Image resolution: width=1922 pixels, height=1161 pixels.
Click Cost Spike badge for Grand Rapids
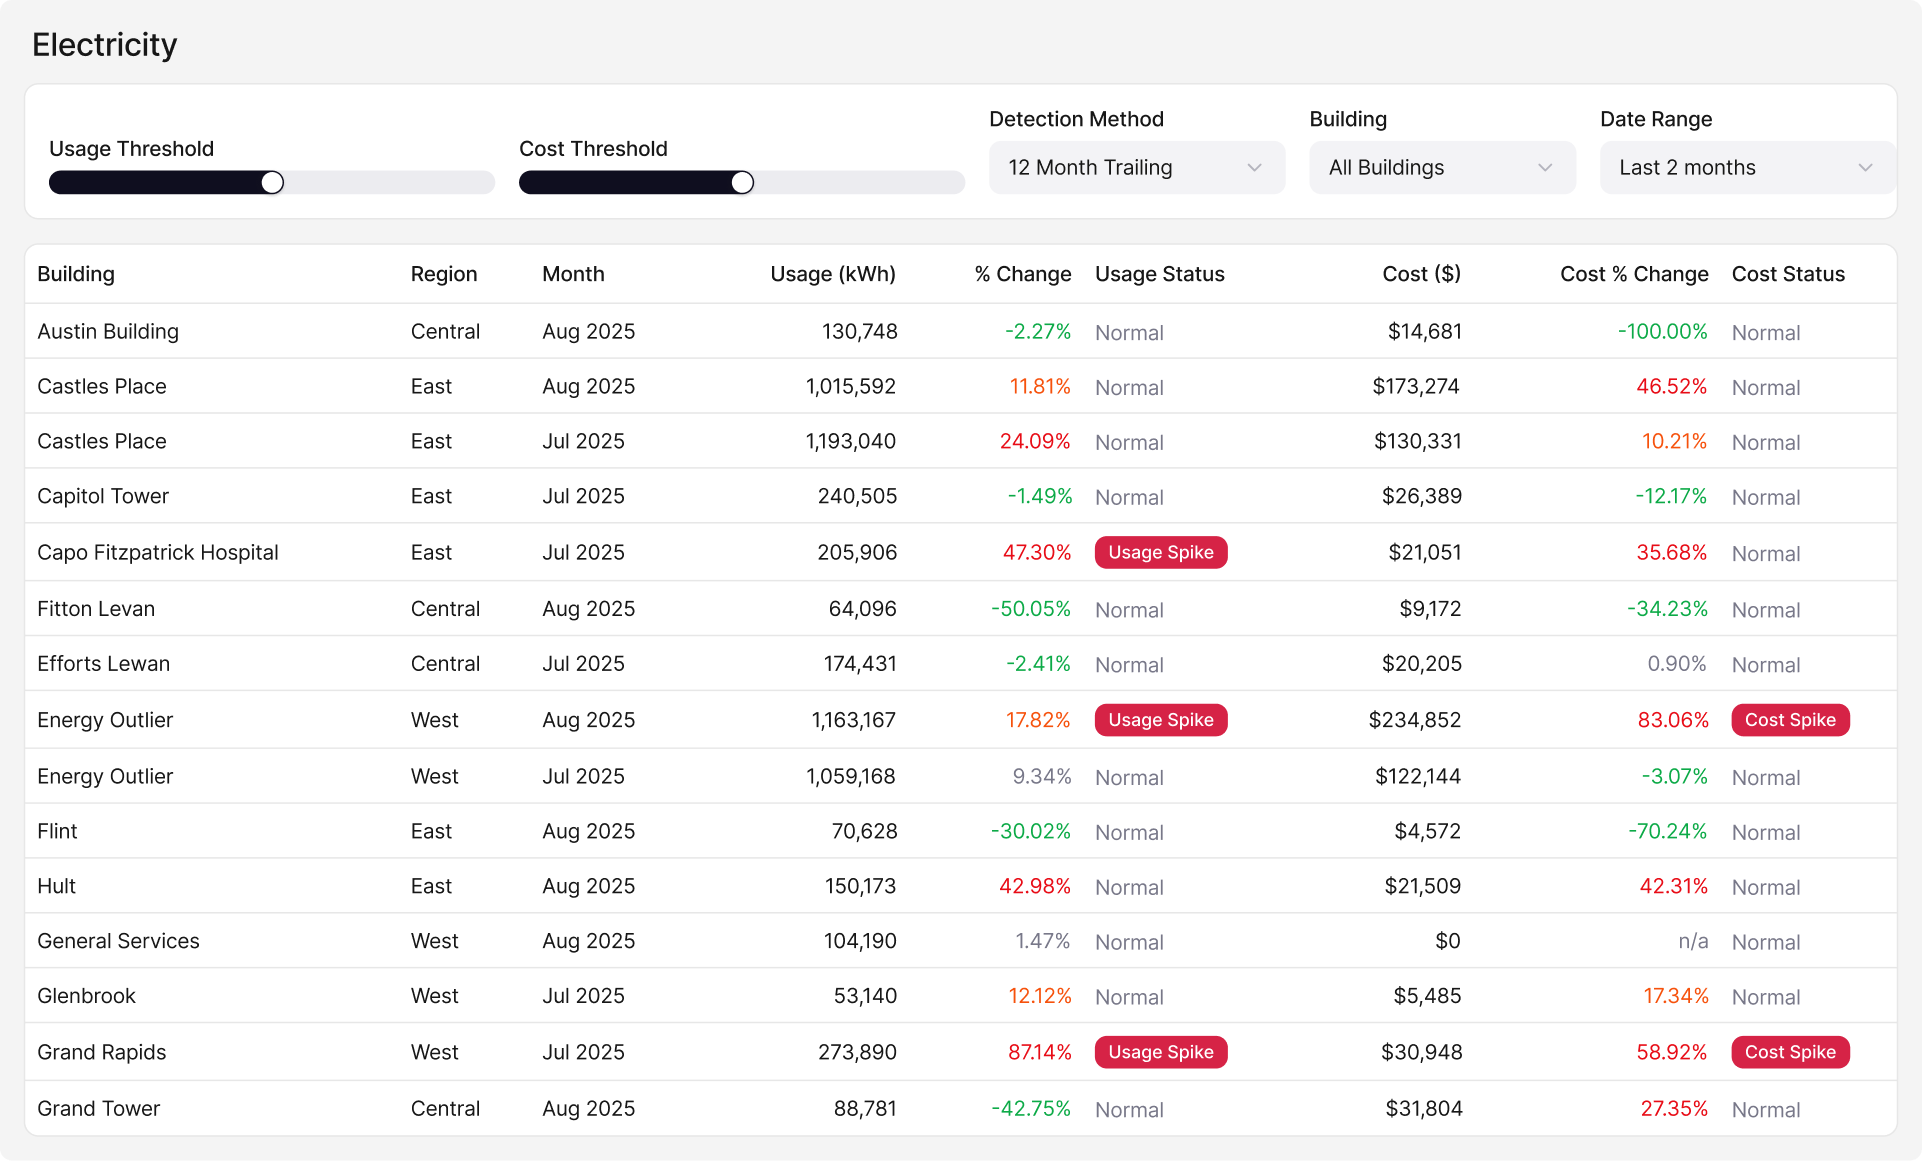point(1789,1052)
